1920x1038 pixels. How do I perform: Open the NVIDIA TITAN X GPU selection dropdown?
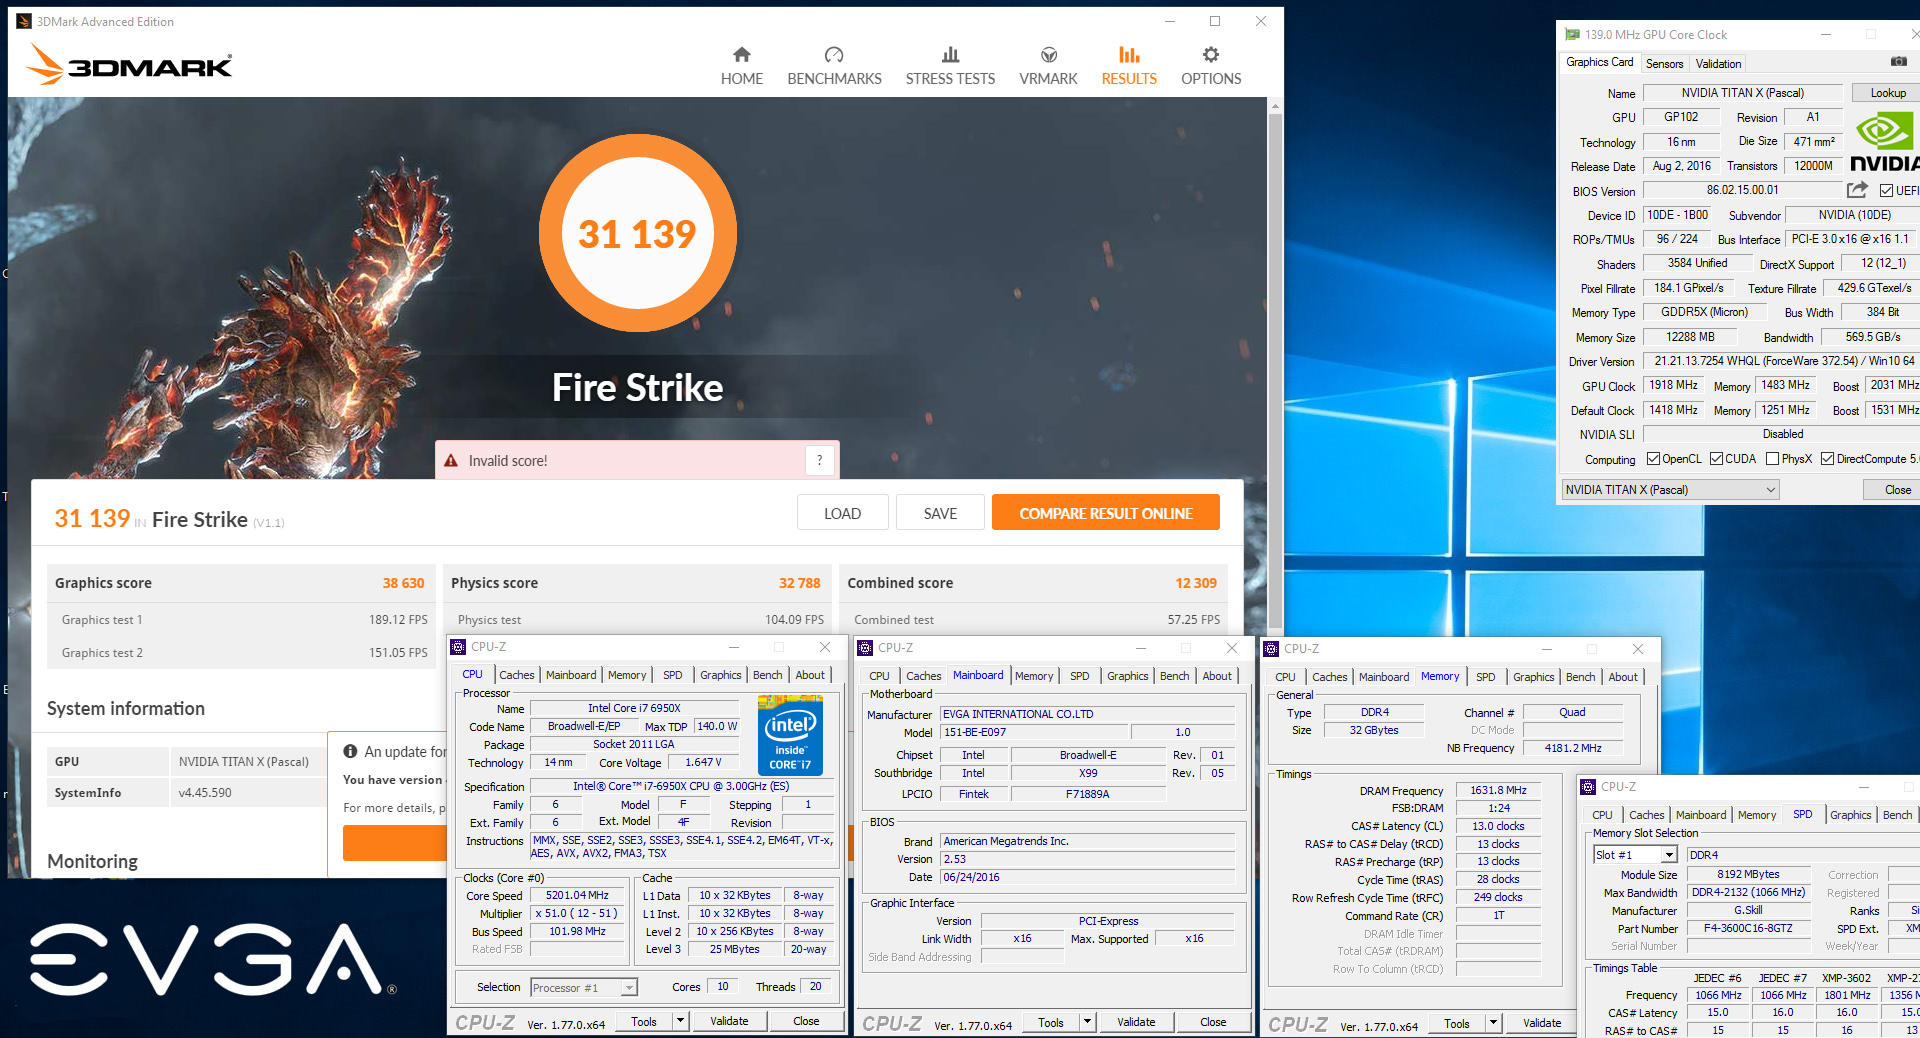pos(1670,490)
